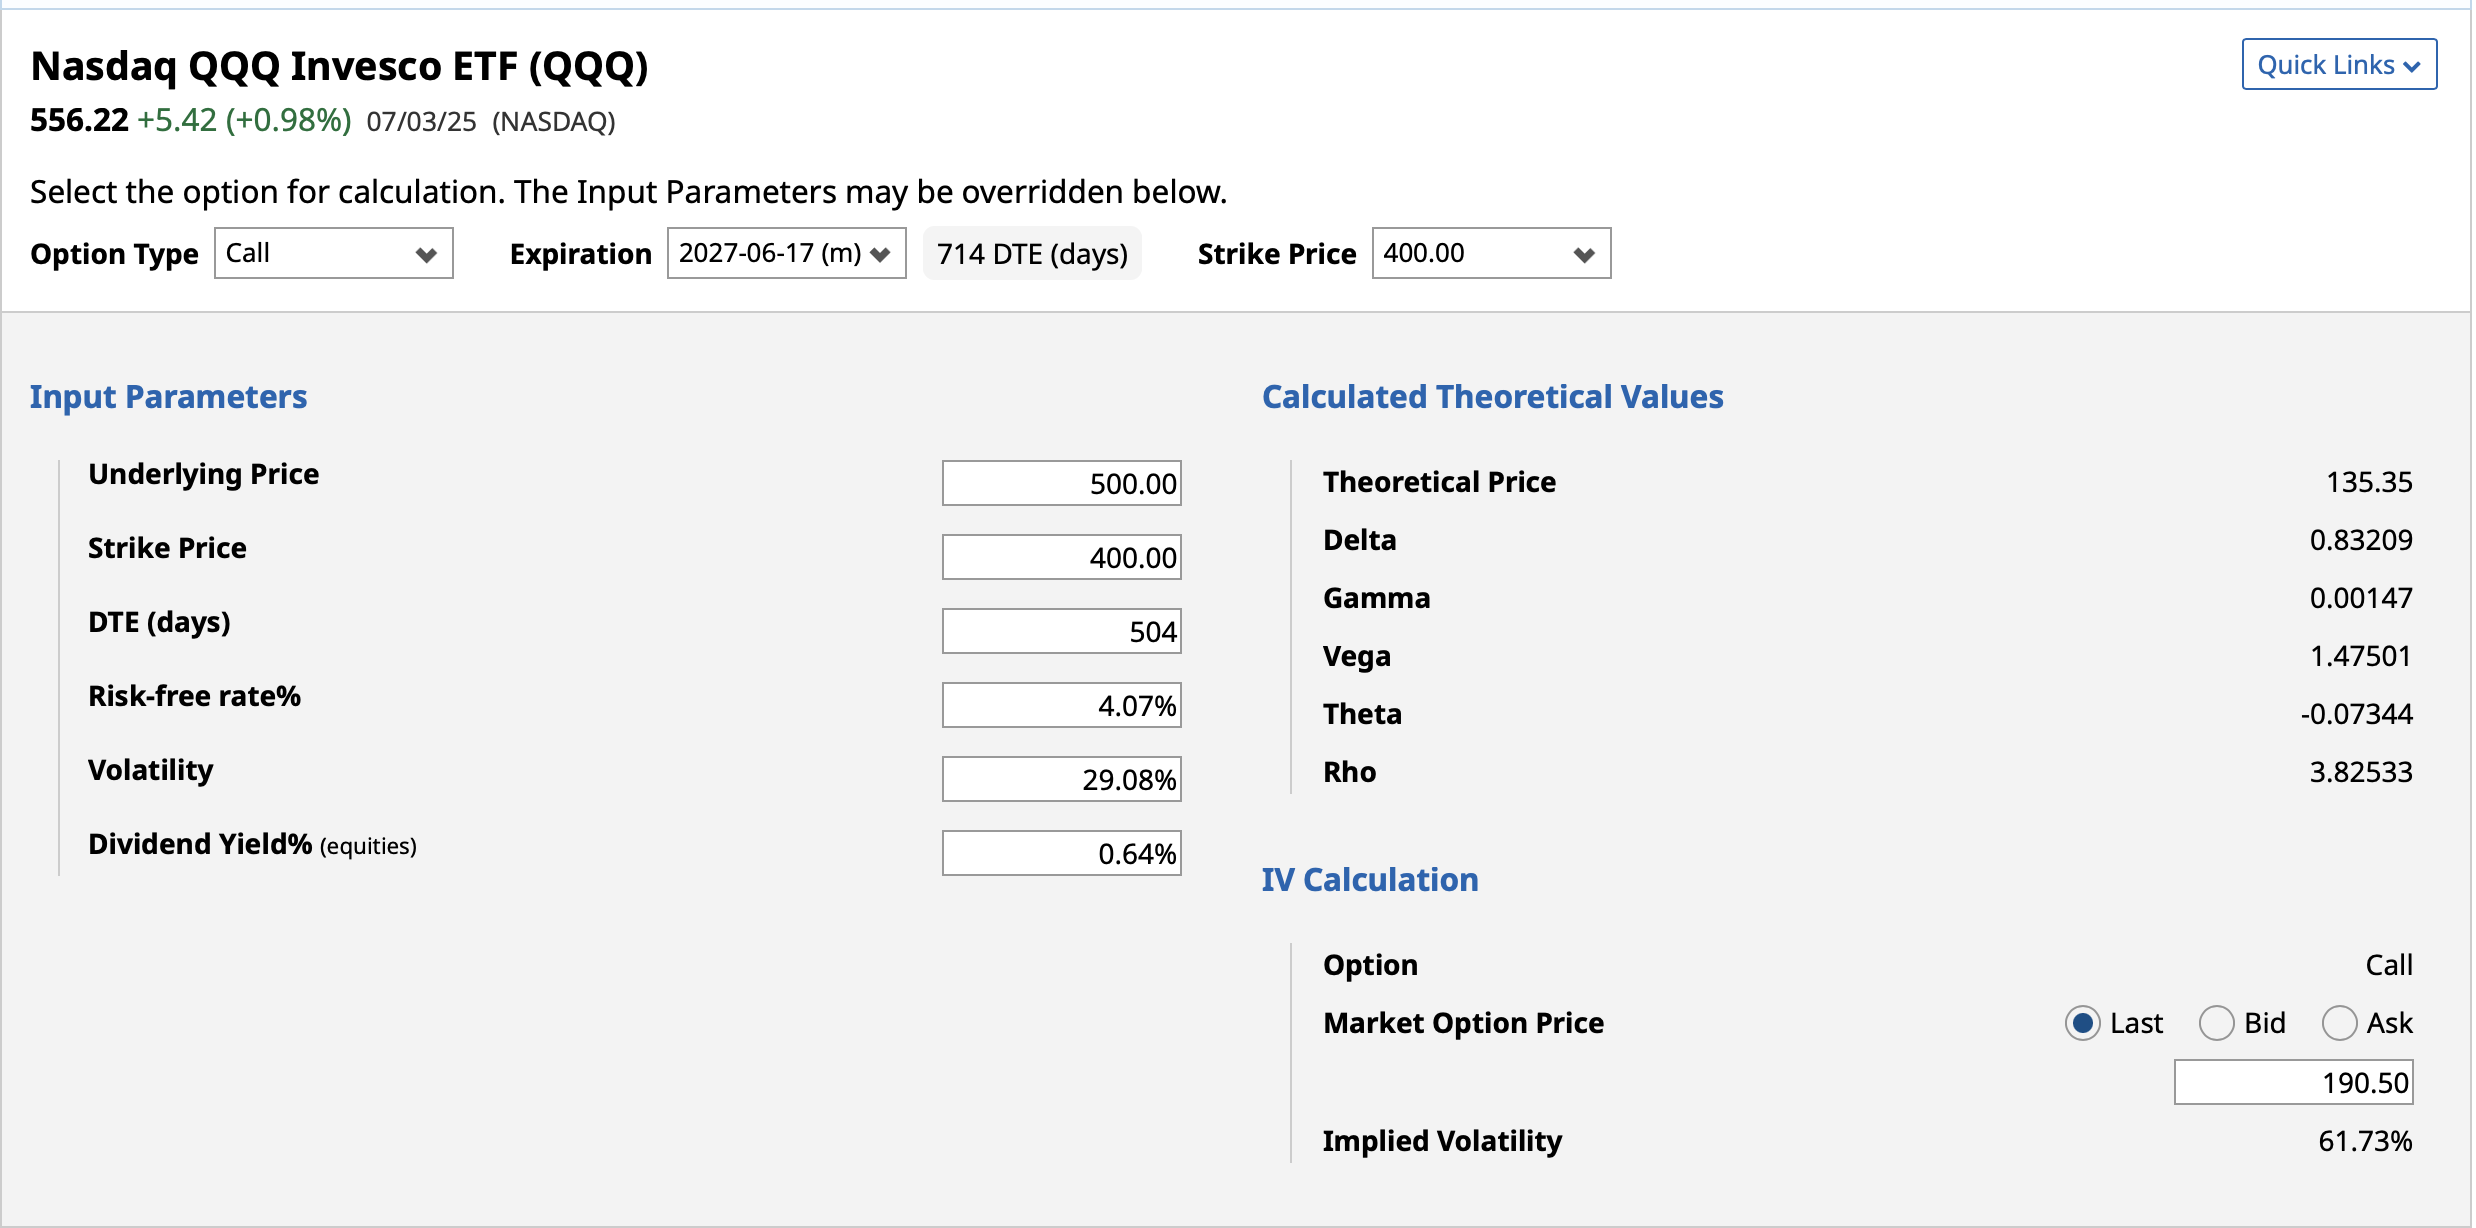Click the arrow icon in Strike Price select
Image resolution: width=2476 pixels, height=1228 pixels.
coord(1583,255)
